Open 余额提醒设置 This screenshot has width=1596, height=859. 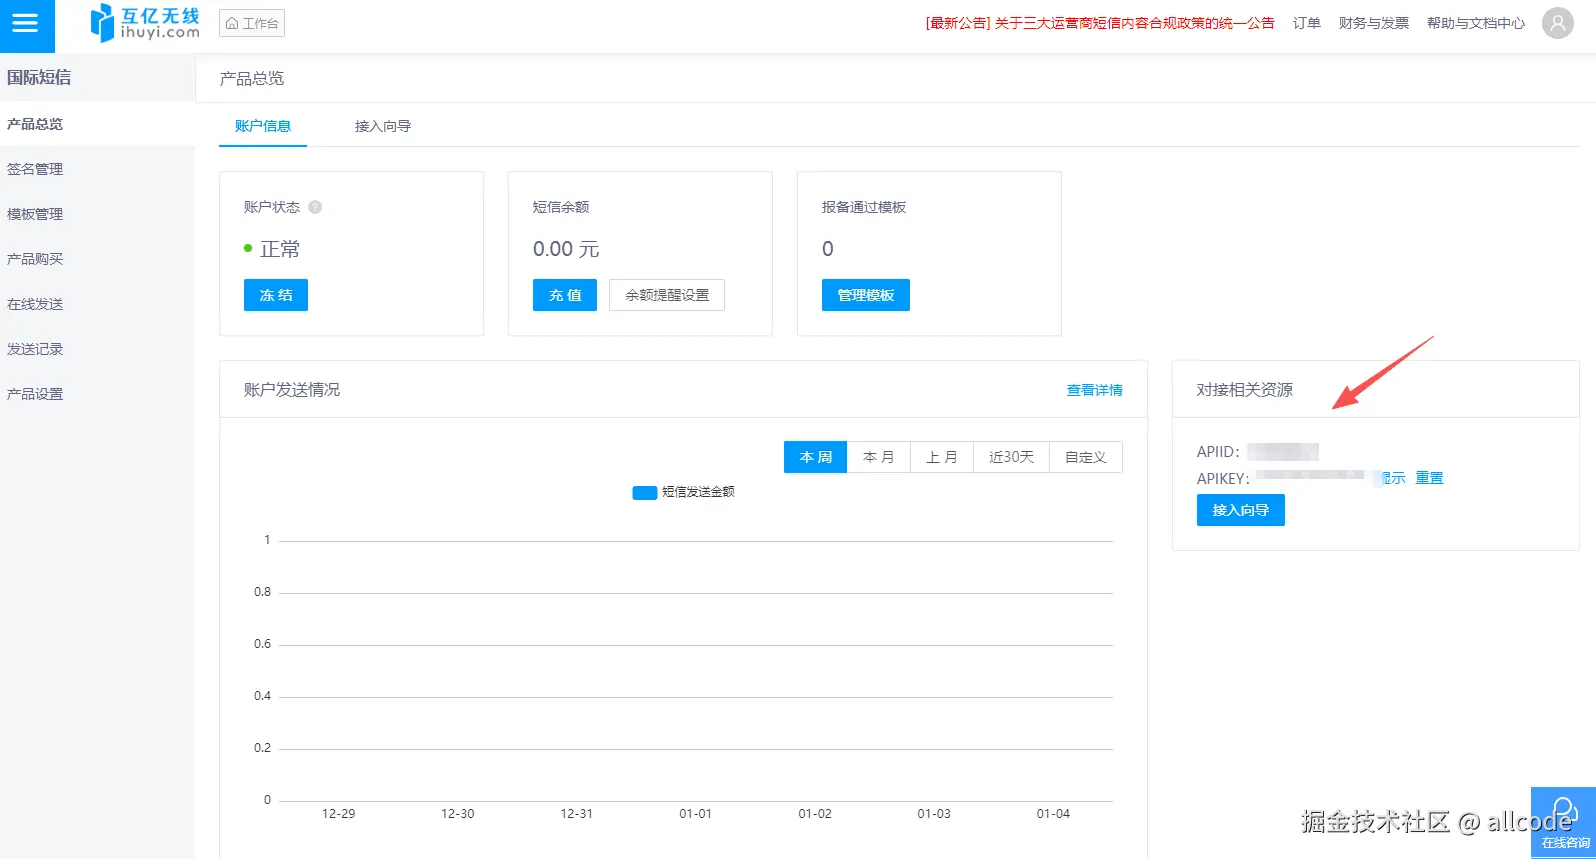[x=667, y=295]
